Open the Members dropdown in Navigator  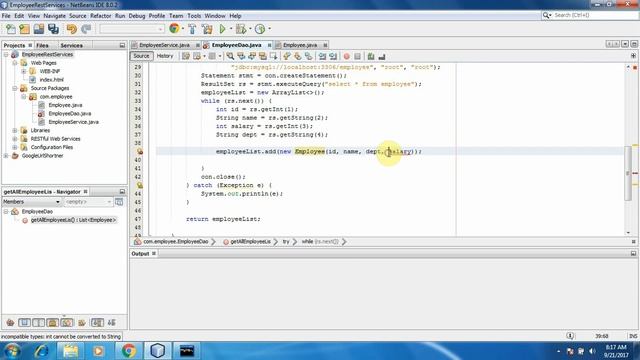click(x=31, y=202)
